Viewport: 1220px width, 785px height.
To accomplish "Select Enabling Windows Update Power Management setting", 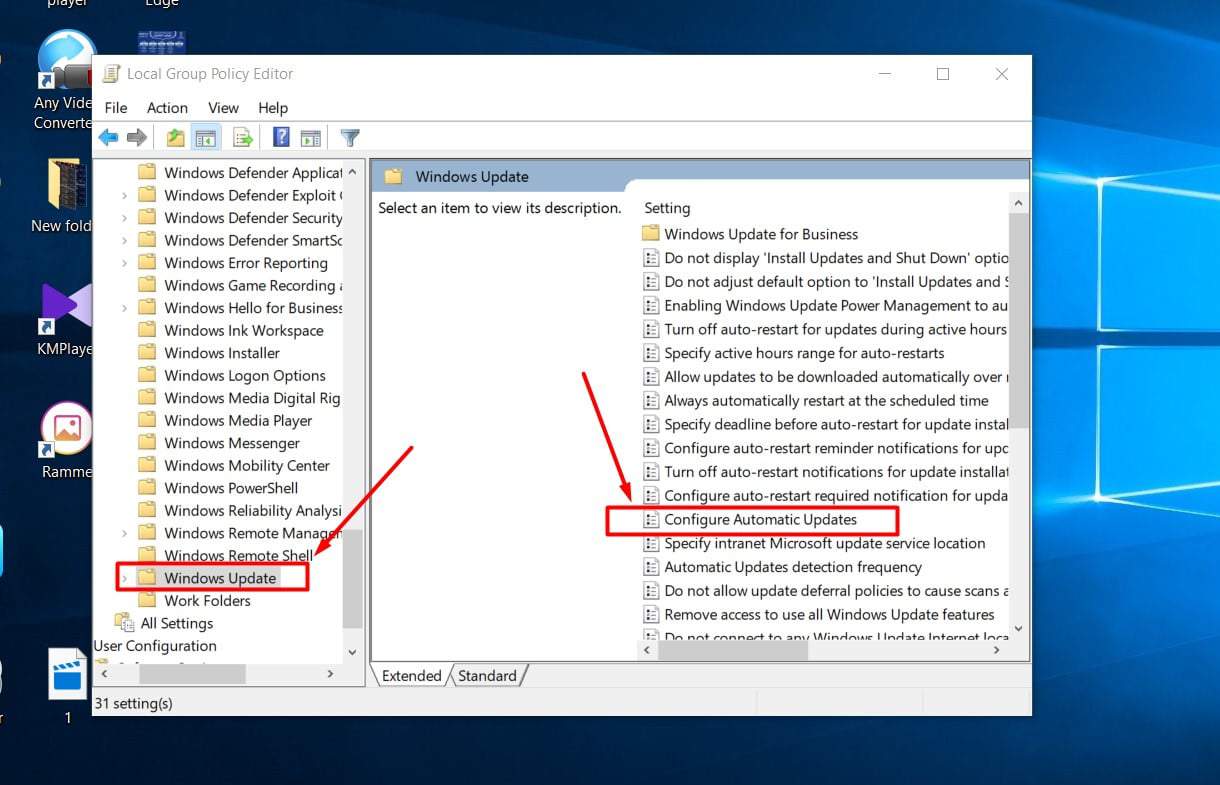I will pyautogui.click(x=835, y=306).
